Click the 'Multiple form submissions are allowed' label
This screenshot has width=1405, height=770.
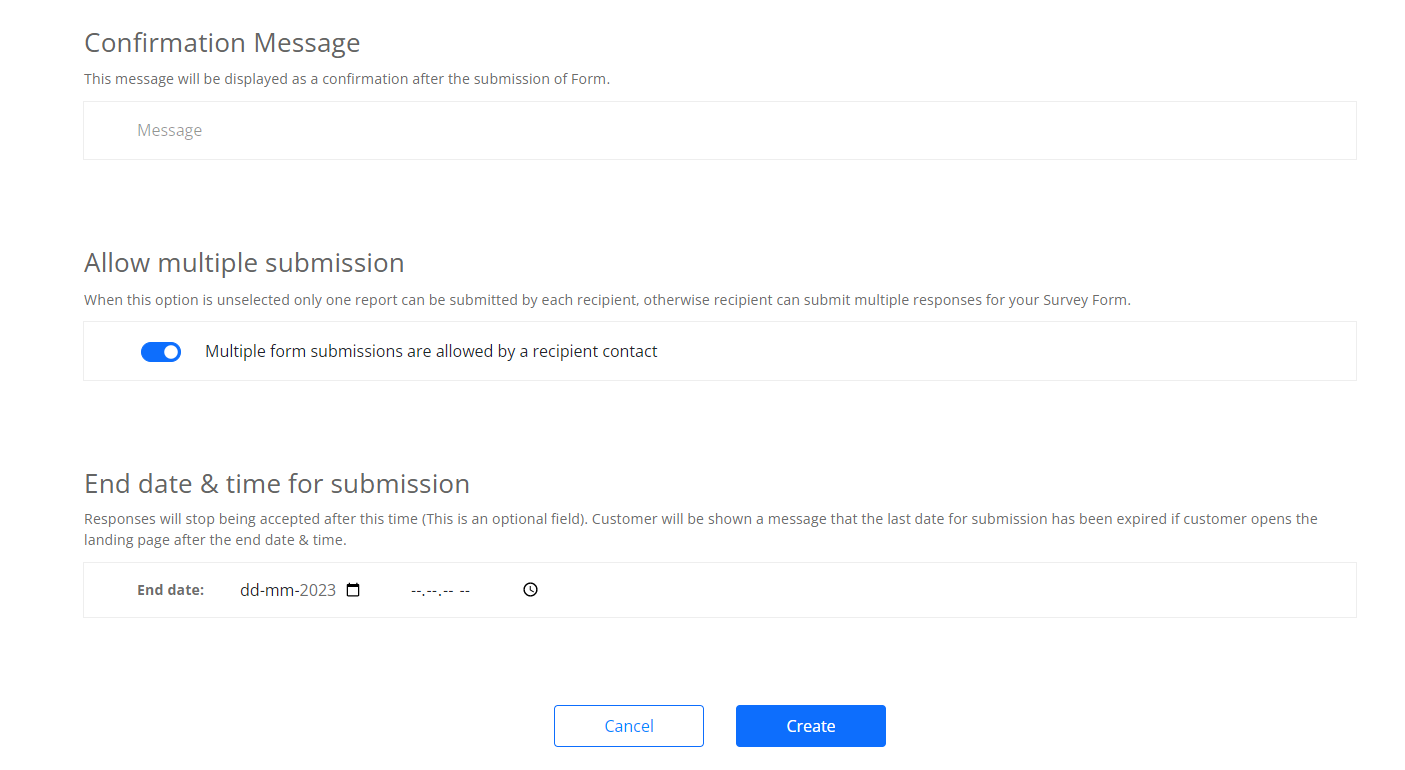(x=431, y=351)
